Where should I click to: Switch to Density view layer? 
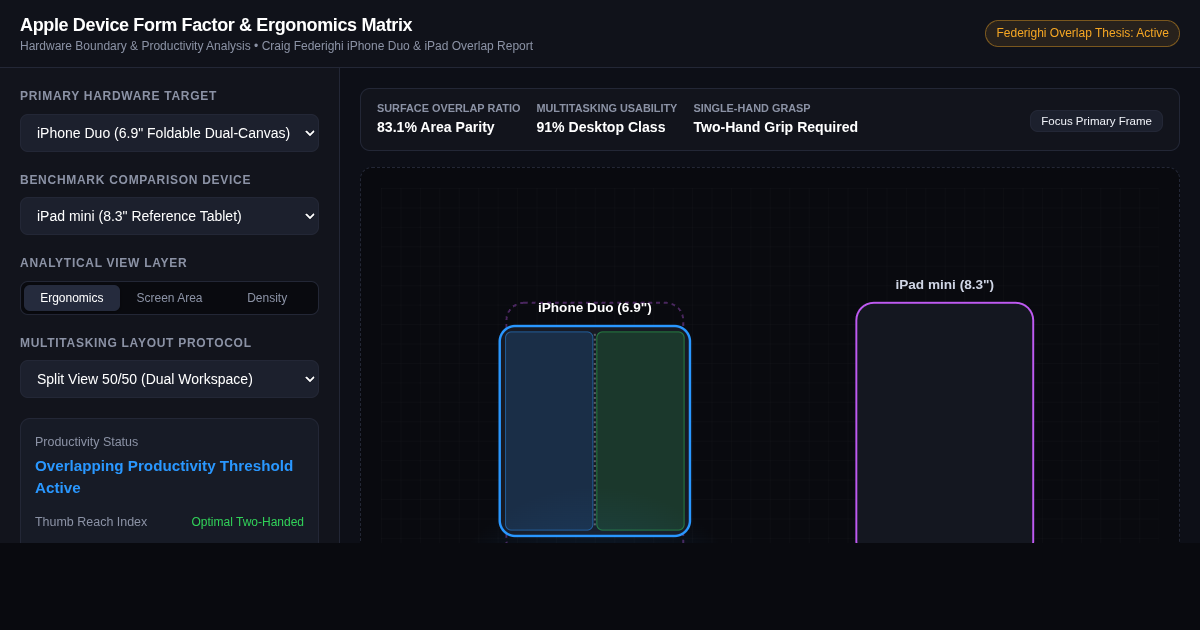coord(267,298)
